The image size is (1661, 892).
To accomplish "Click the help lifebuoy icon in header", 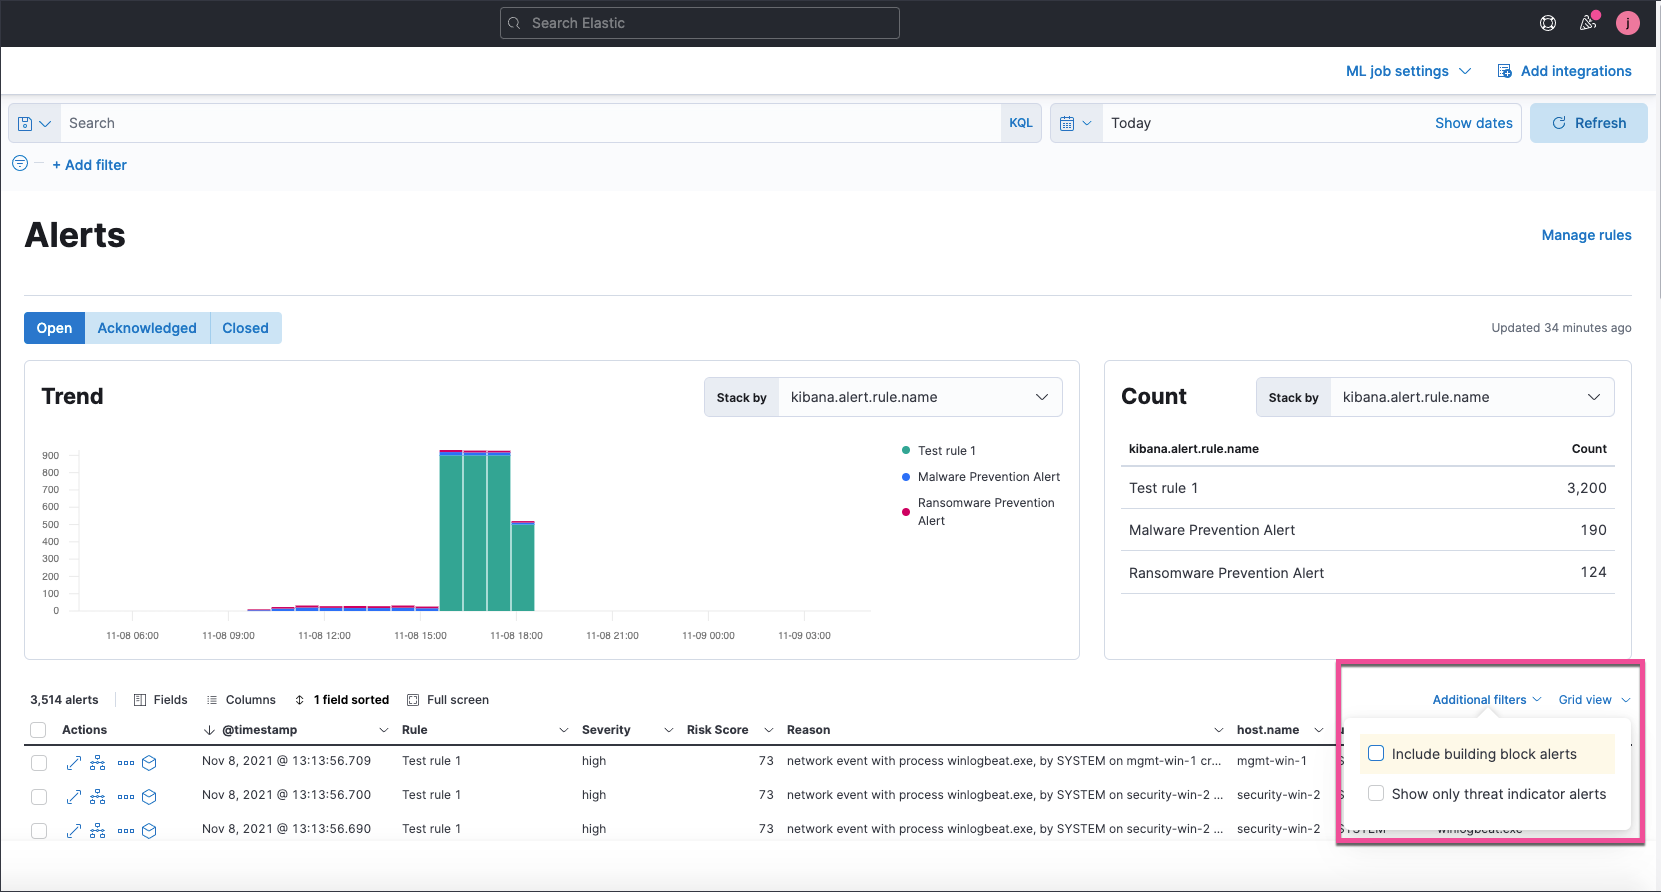I will pos(1548,23).
